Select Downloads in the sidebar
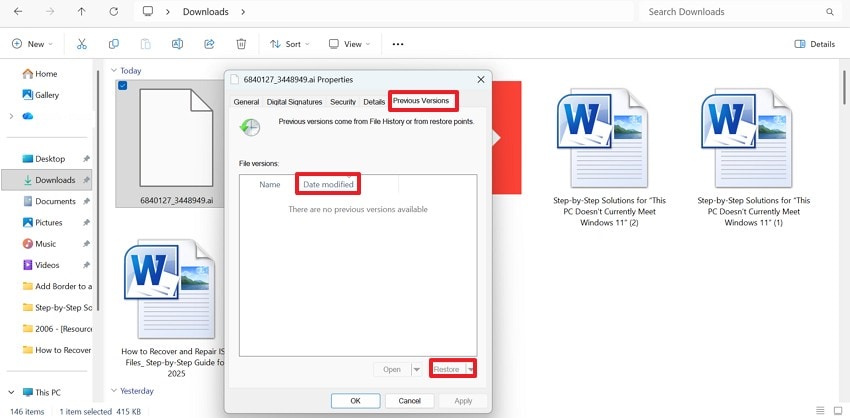 coord(47,180)
